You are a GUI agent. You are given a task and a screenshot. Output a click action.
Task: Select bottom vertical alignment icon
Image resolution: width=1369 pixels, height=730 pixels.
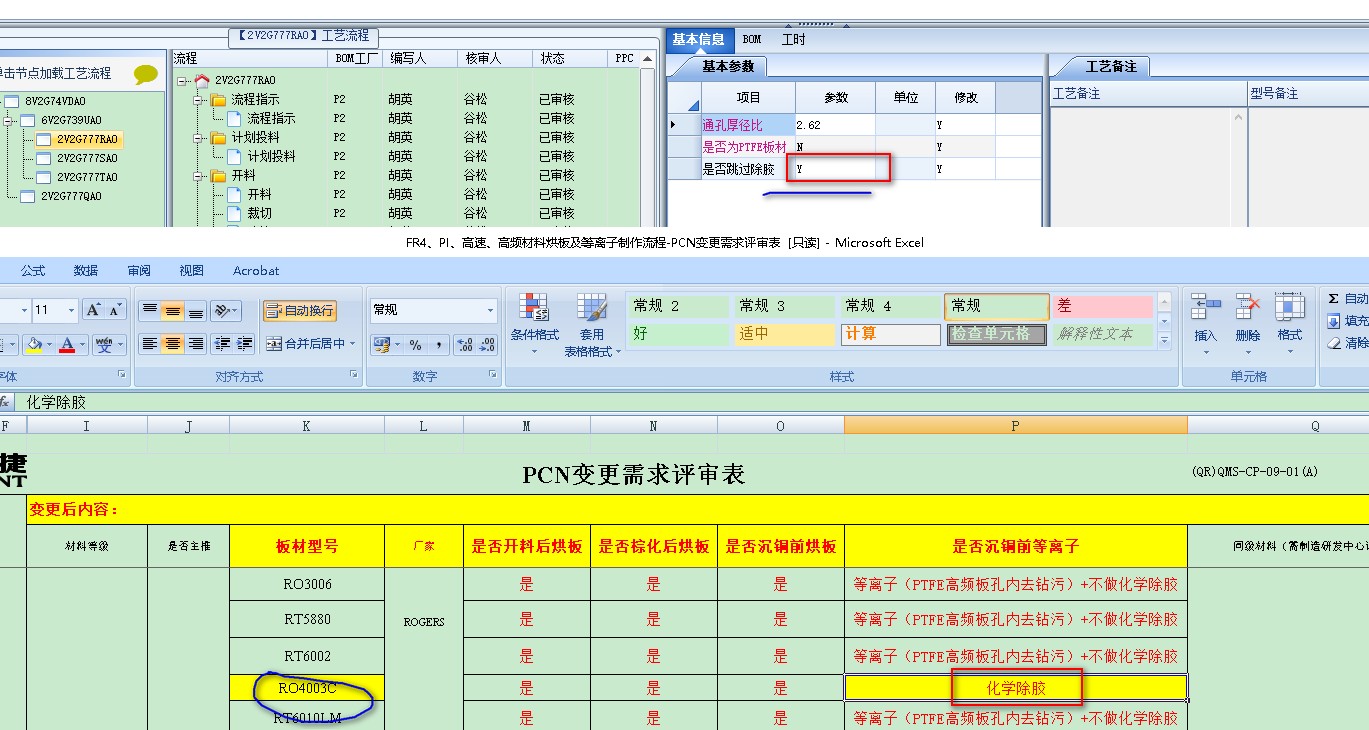click(x=196, y=311)
